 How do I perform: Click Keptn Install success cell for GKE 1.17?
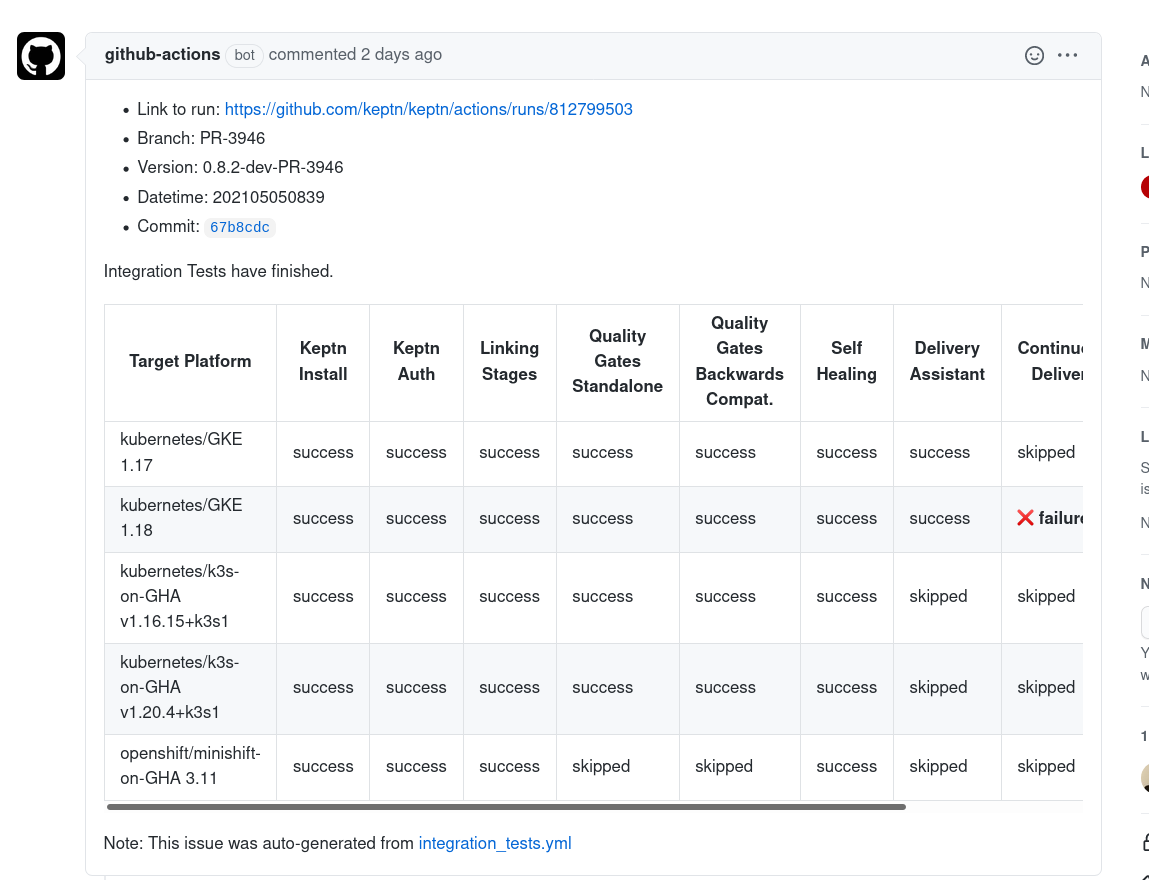323,453
